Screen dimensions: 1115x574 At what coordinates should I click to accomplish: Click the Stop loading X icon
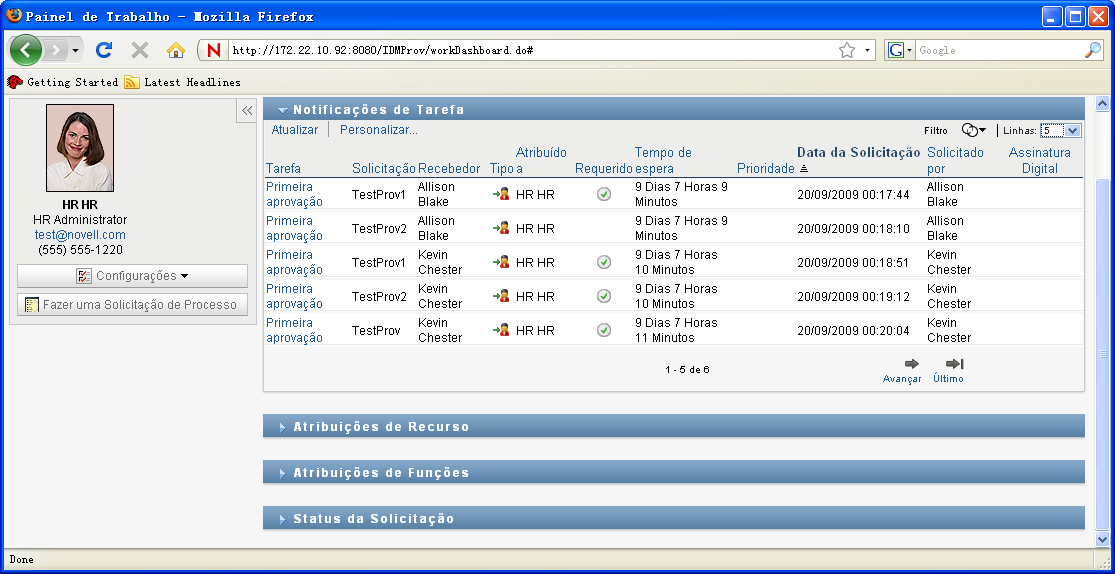tap(140, 50)
